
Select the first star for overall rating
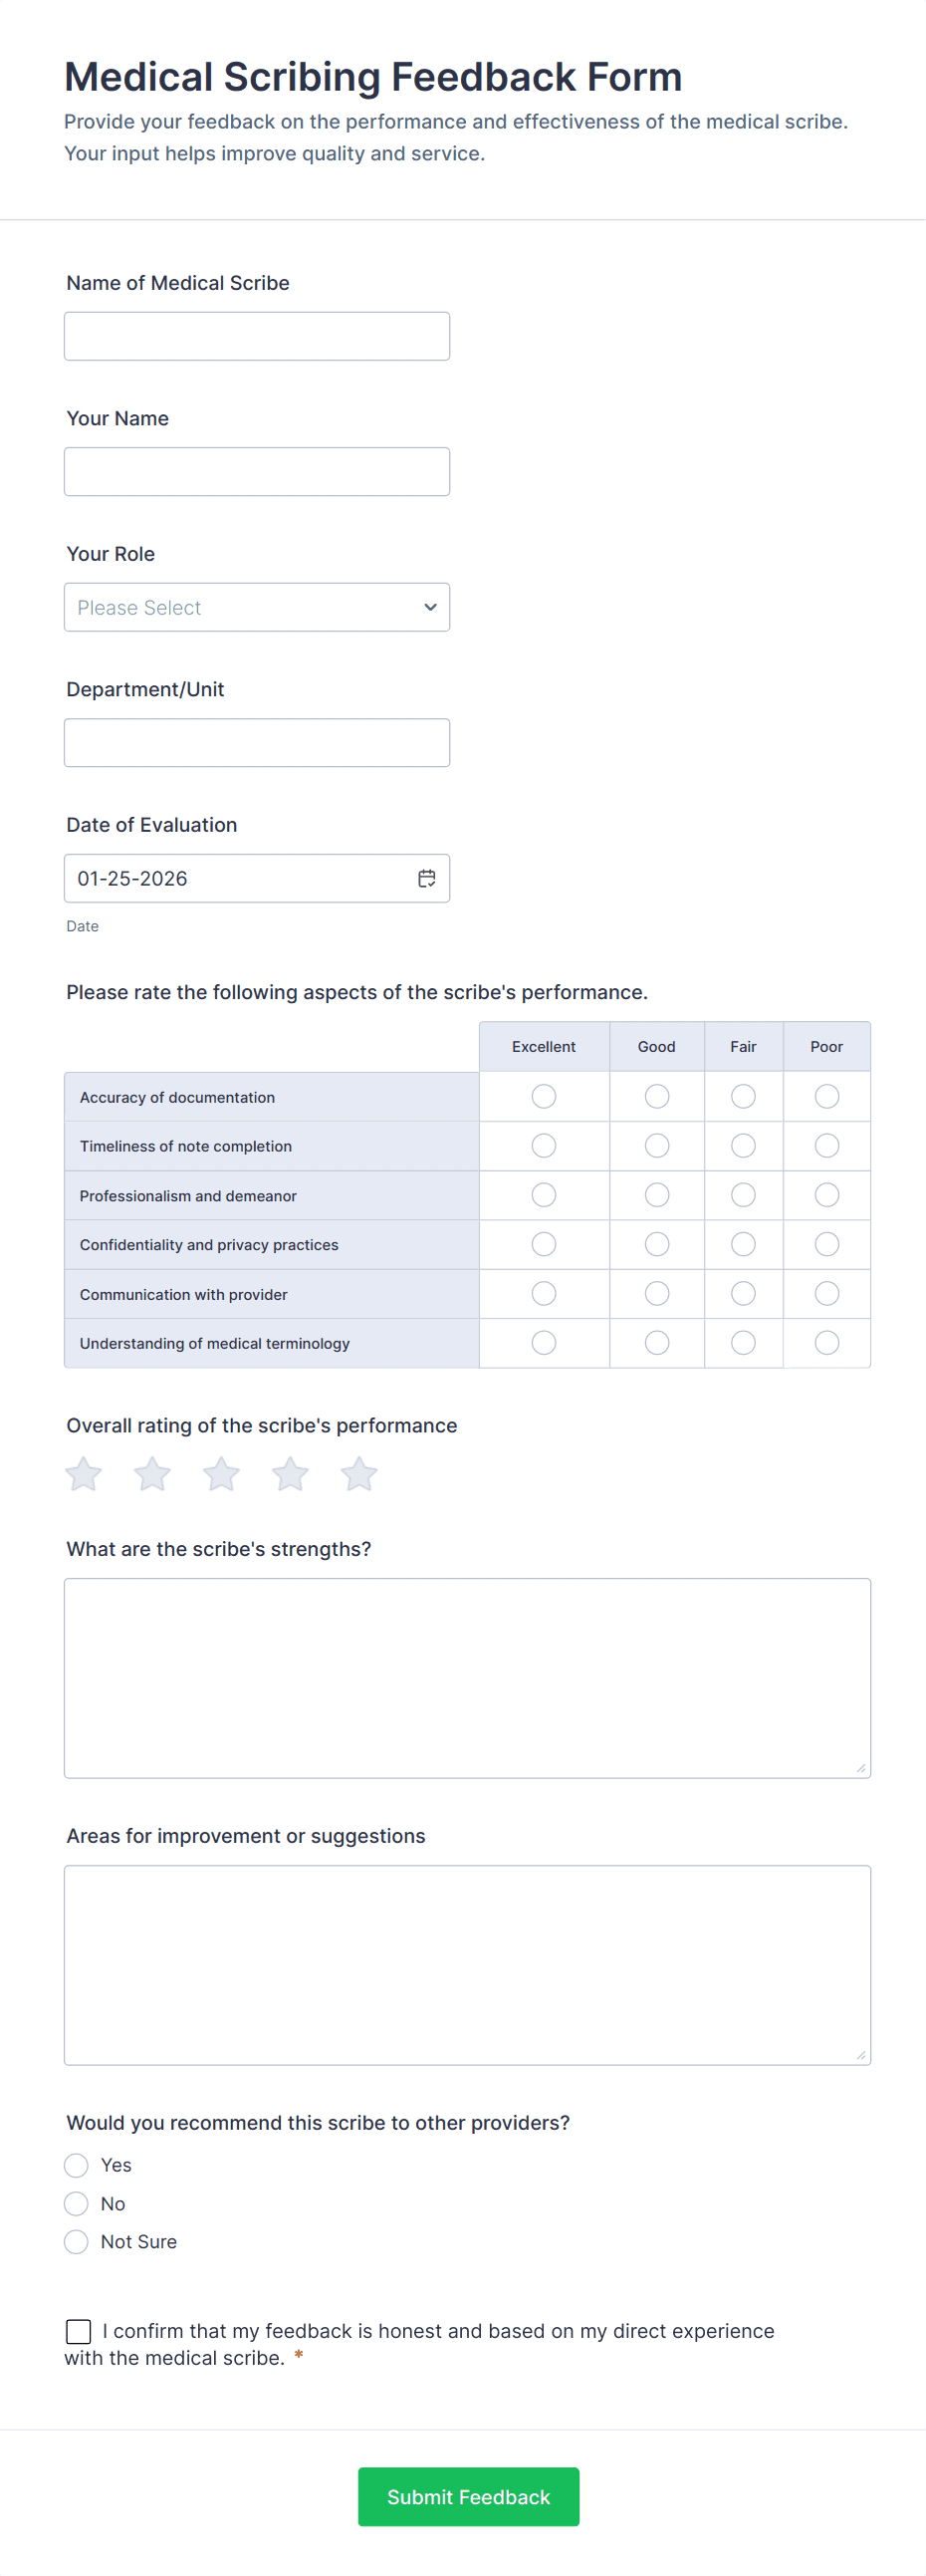point(83,1473)
